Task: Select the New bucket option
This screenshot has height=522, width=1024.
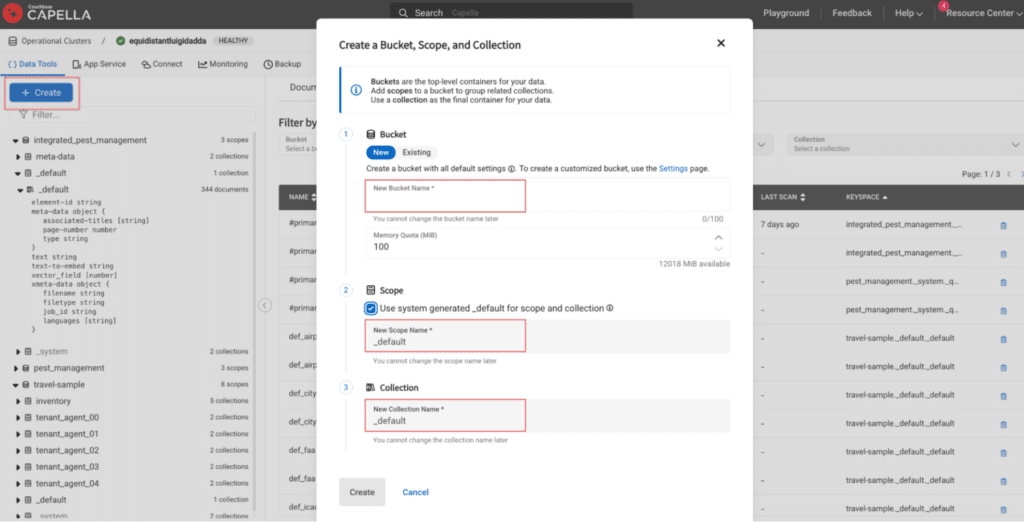Action: point(381,152)
